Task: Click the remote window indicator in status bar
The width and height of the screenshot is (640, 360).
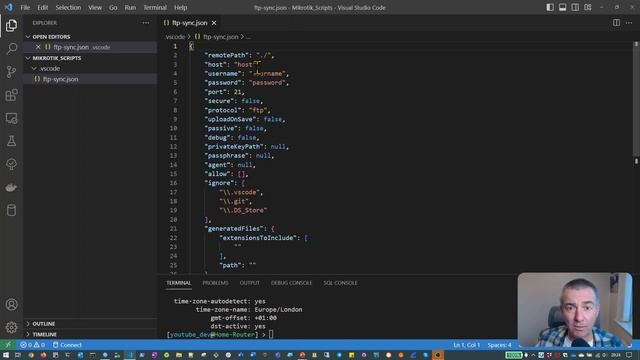Action: point(8,345)
